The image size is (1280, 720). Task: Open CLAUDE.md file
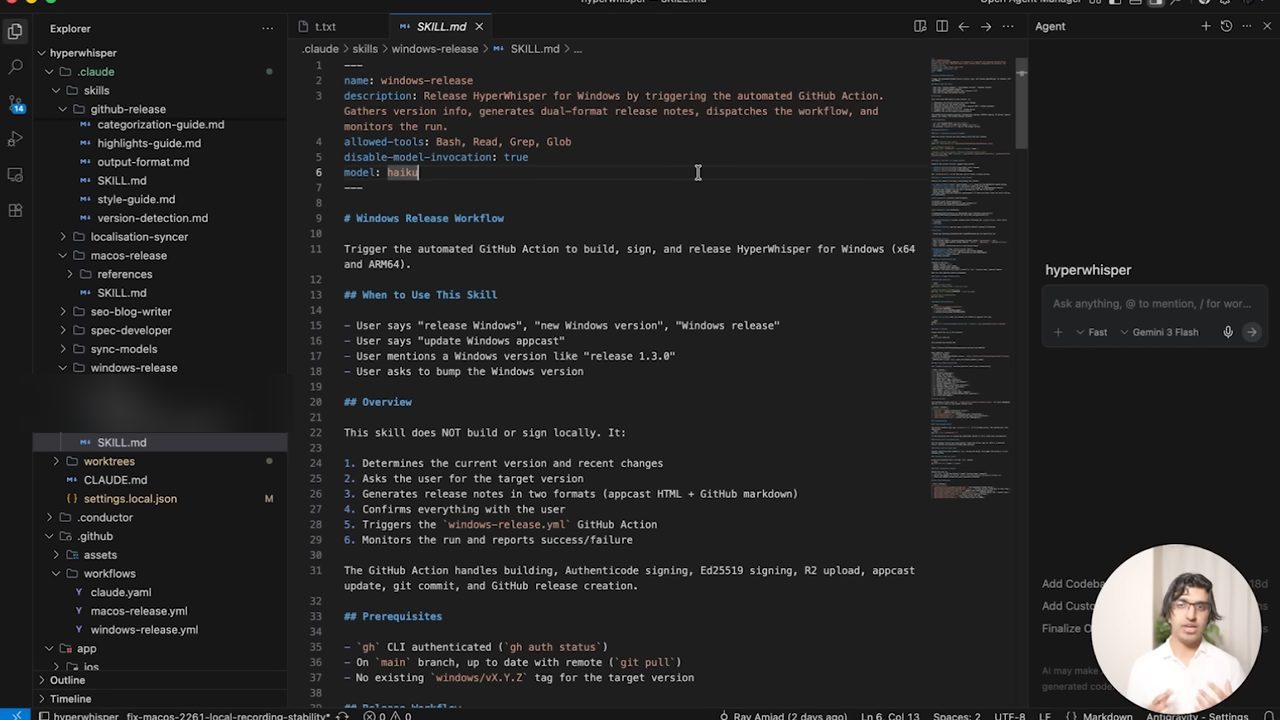point(115,480)
